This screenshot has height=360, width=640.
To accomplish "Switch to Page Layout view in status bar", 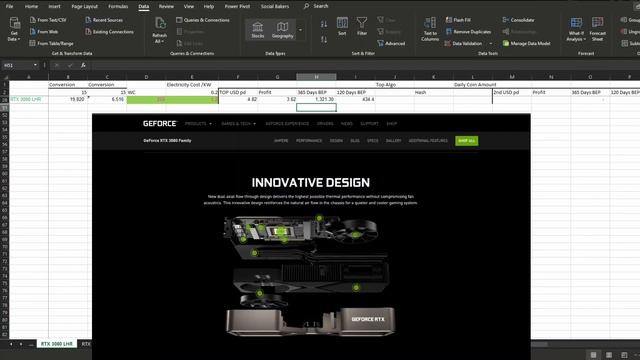I will (x=609, y=355).
